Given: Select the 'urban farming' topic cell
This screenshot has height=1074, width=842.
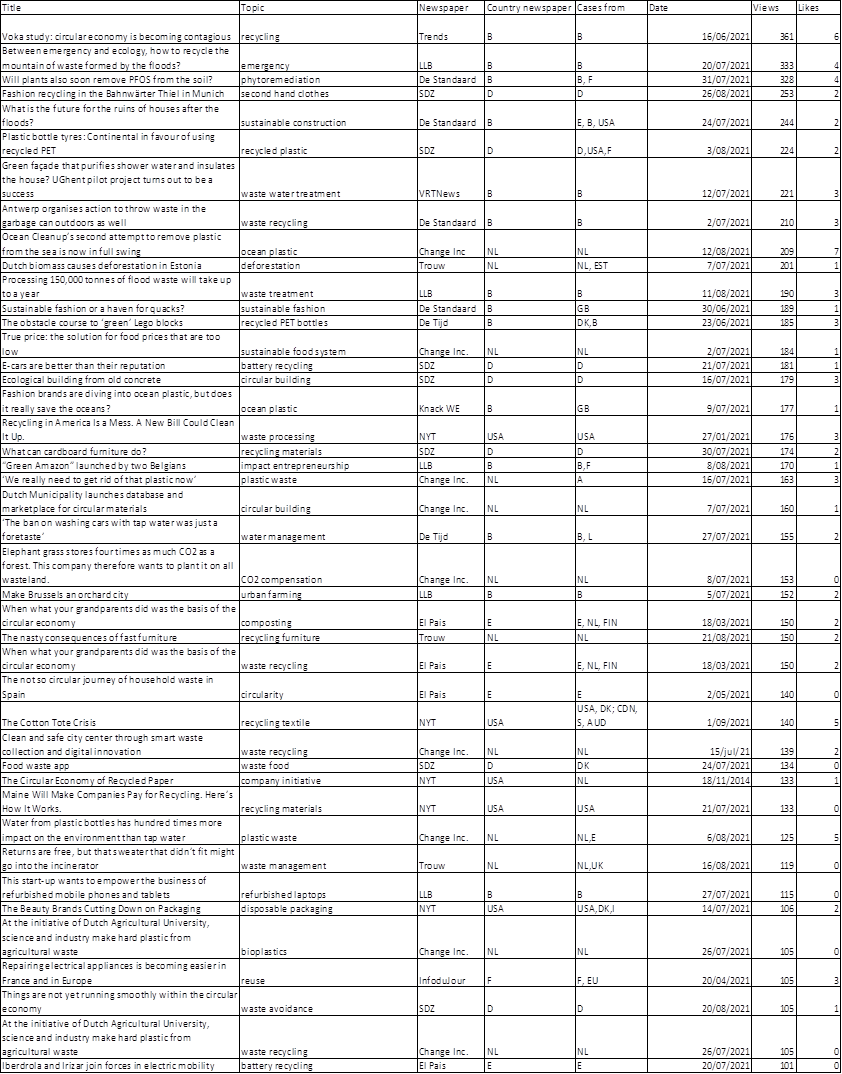Looking at the screenshot, I should (x=328, y=595).
